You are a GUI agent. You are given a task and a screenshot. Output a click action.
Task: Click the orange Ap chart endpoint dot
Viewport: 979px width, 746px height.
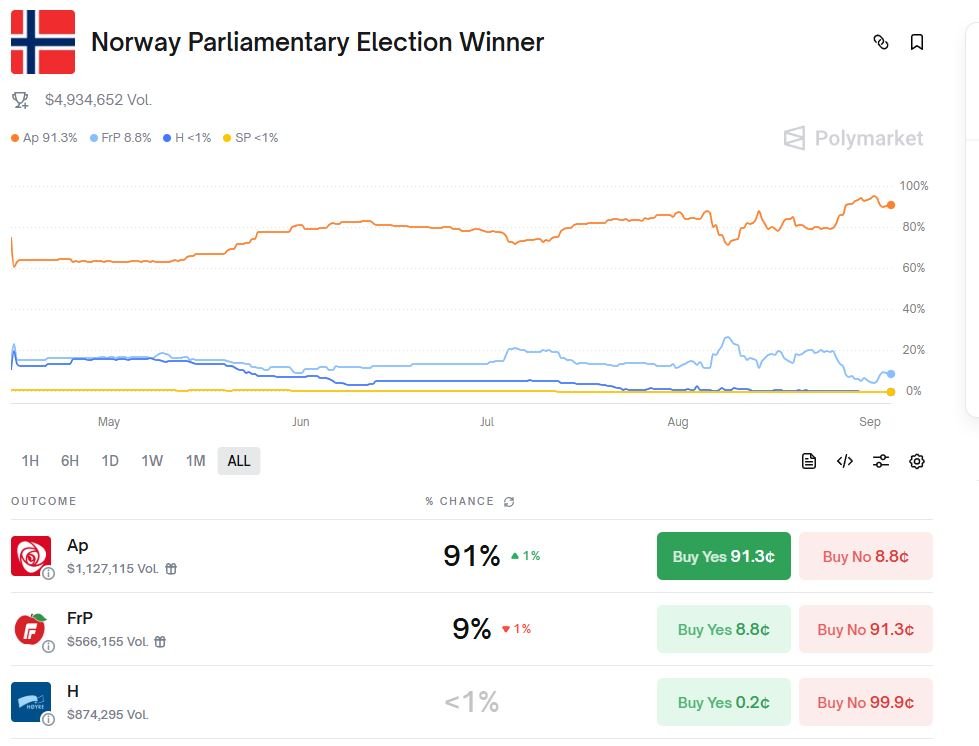point(891,205)
